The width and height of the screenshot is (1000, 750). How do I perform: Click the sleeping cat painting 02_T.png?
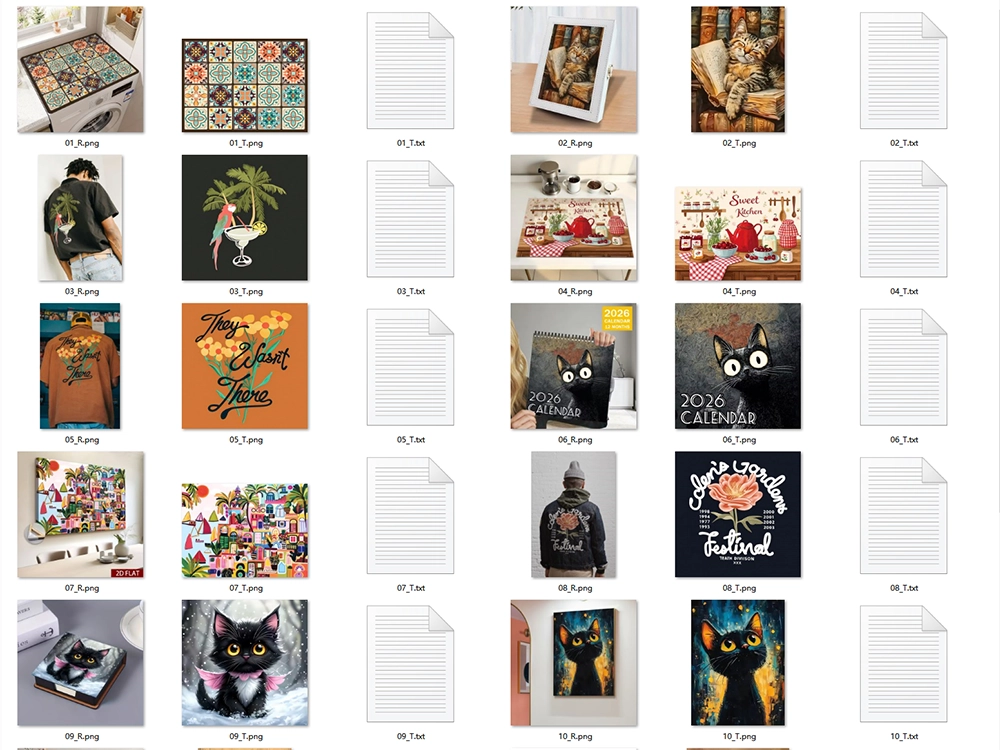(738, 70)
